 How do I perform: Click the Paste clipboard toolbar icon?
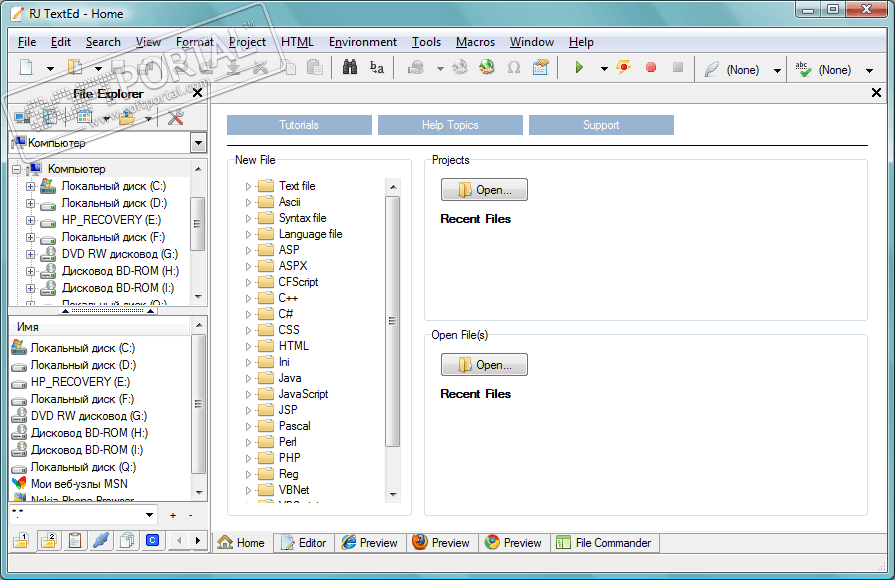pyautogui.click(x=315, y=68)
